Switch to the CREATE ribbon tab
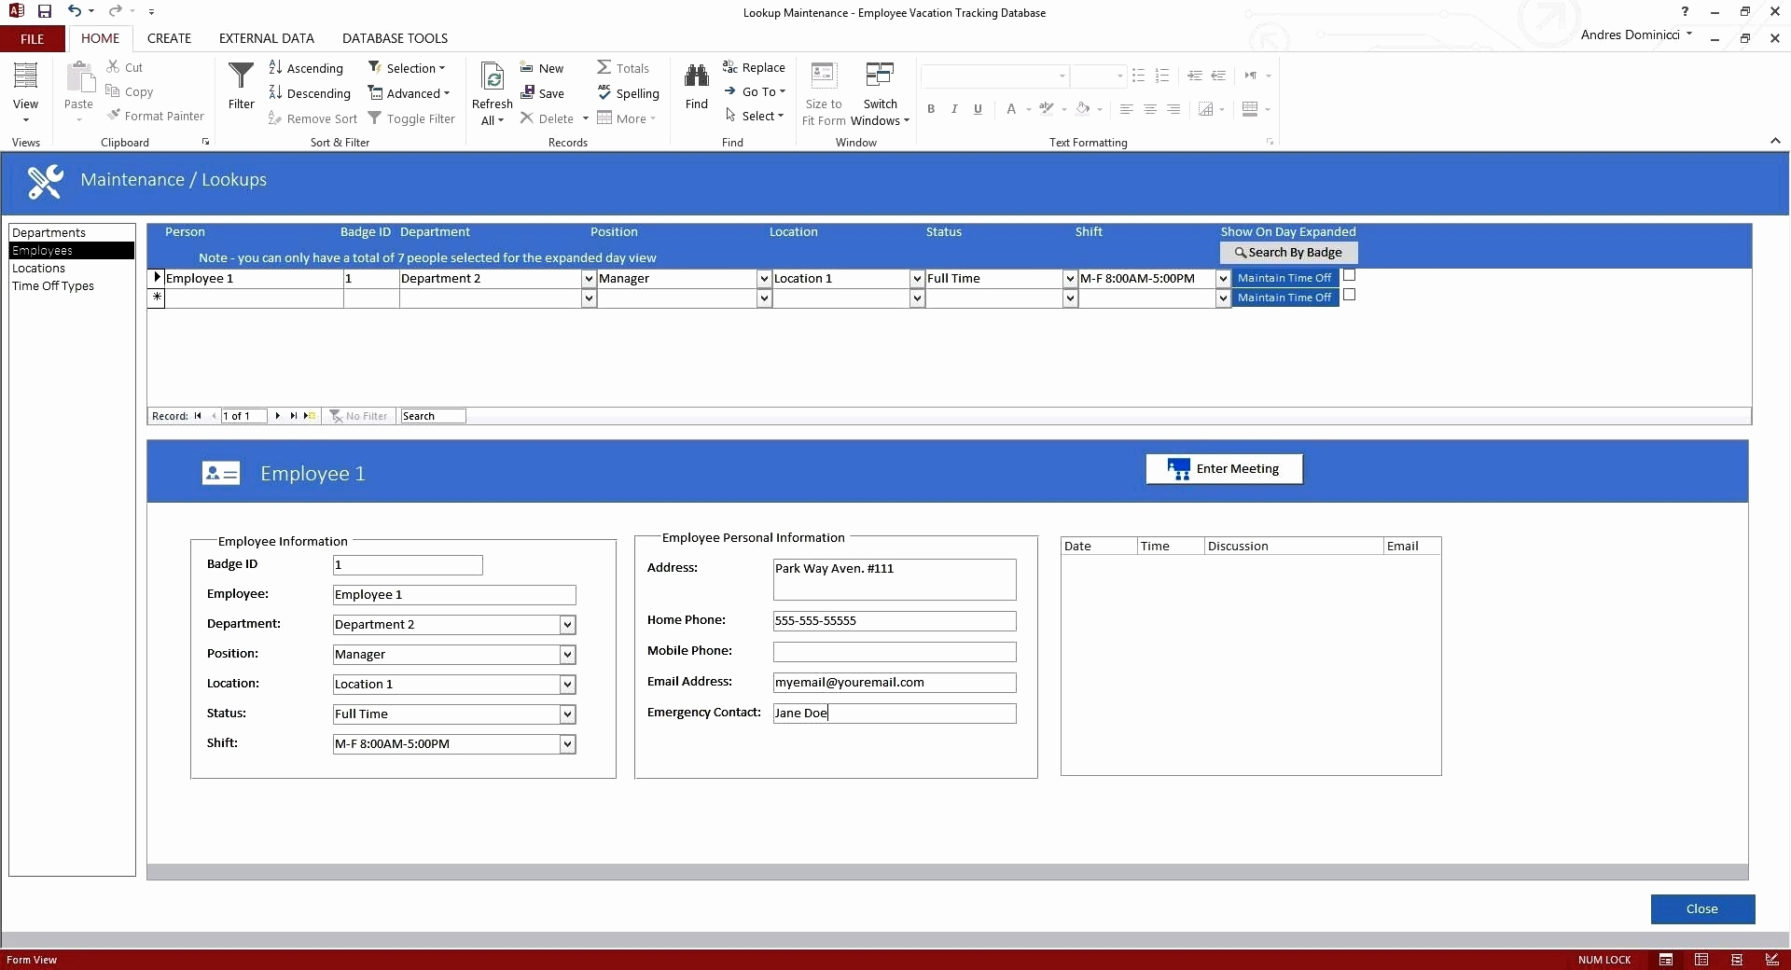The height and width of the screenshot is (970, 1791). coord(168,38)
